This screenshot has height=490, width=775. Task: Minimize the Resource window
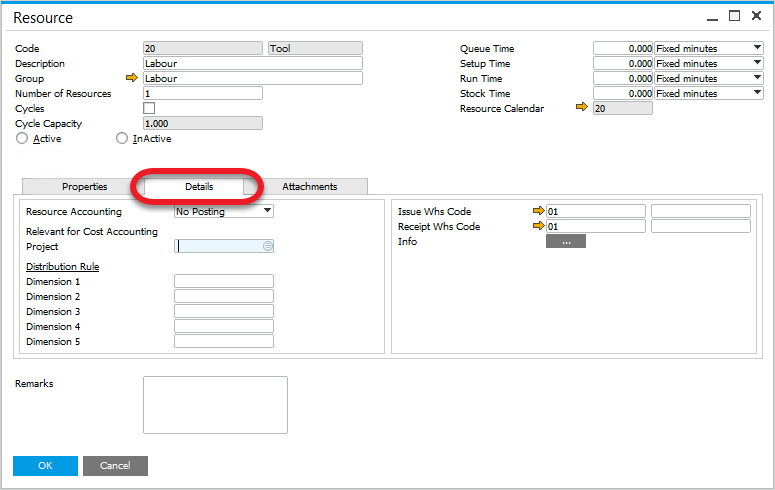point(711,16)
